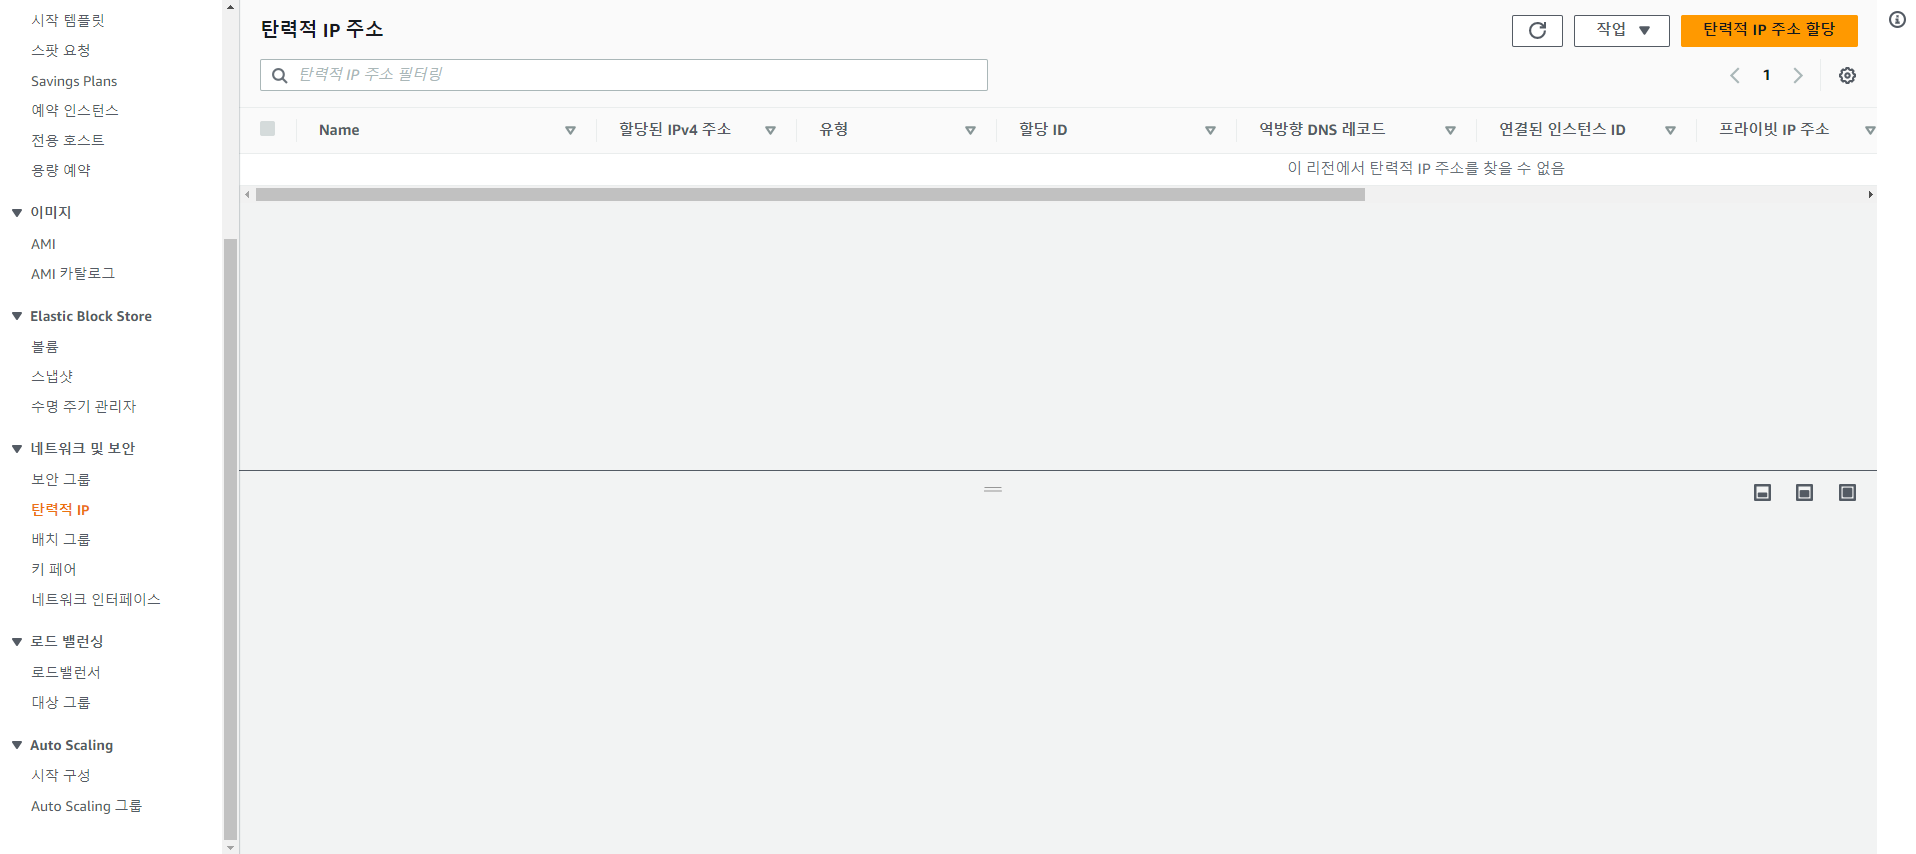The height and width of the screenshot is (854, 1916).
Task: Click the sidebar vertical scrollbar thumb
Action: tap(231, 539)
